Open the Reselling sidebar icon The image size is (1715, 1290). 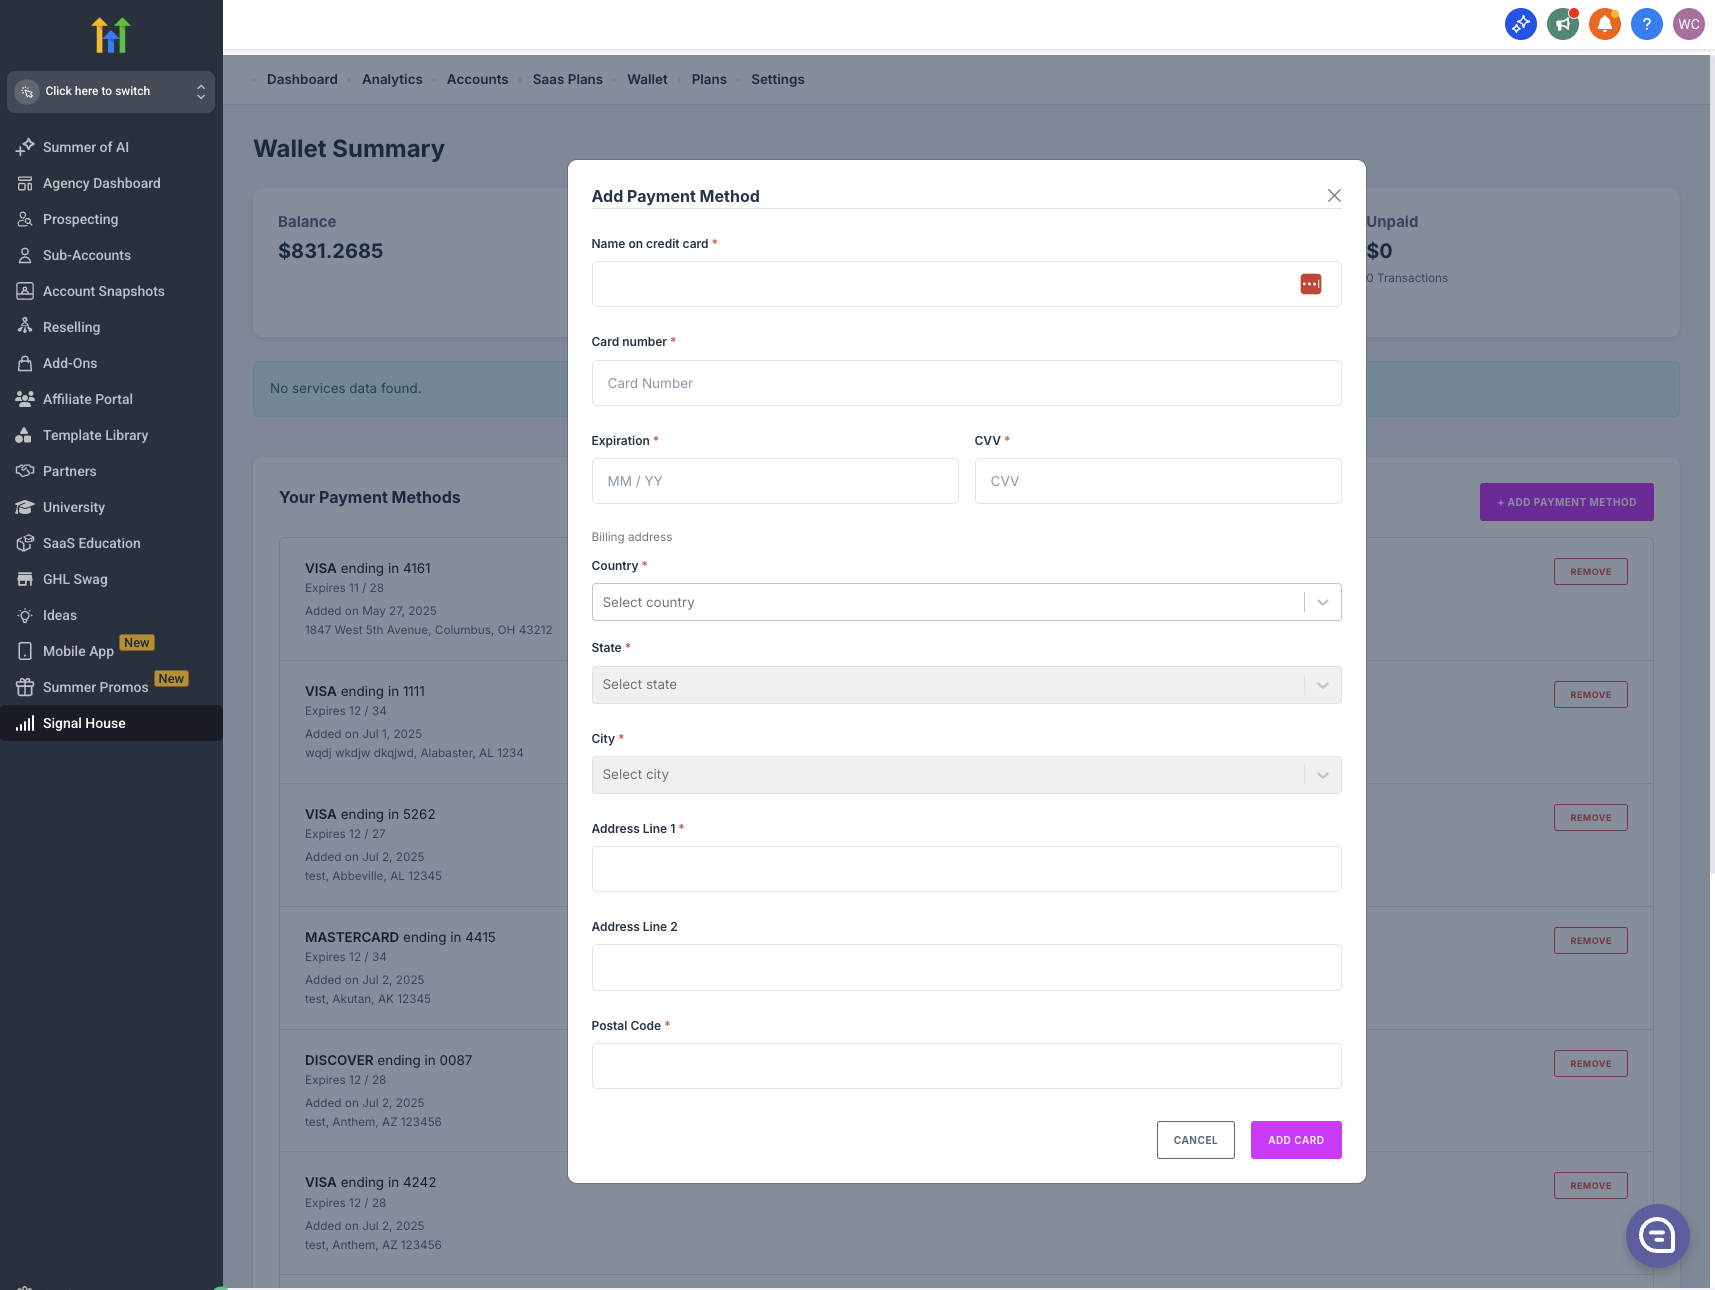coord(25,327)
